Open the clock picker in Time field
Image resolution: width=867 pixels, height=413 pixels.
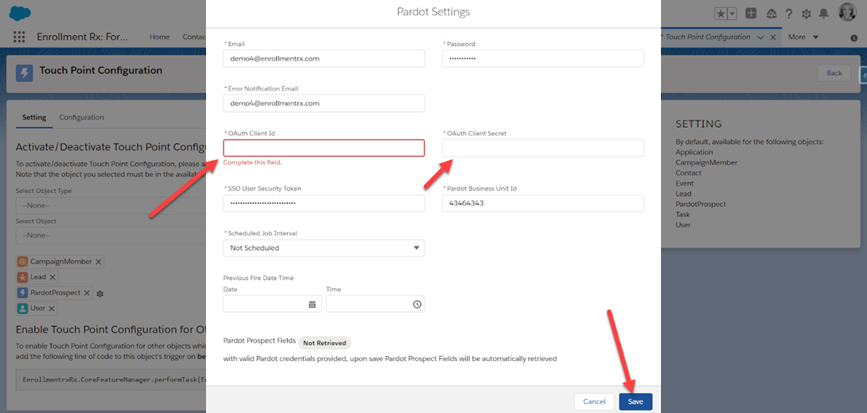point(417,304)
